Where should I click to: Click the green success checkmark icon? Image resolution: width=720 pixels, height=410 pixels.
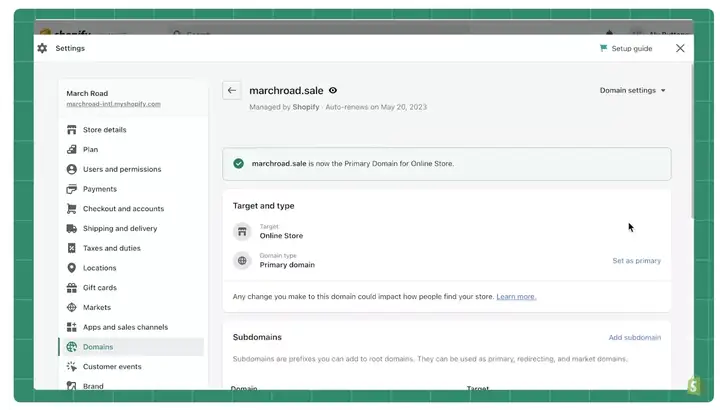(238, 163)
